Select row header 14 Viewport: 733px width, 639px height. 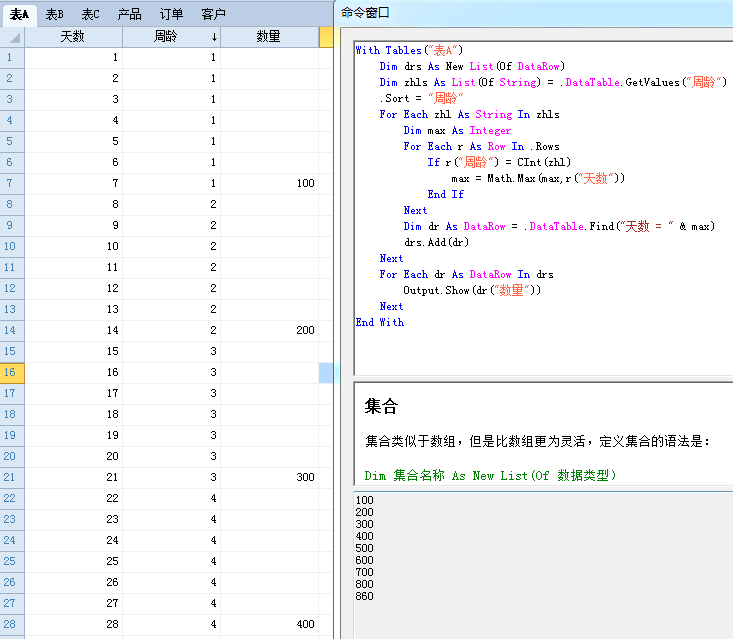point(12,330)
